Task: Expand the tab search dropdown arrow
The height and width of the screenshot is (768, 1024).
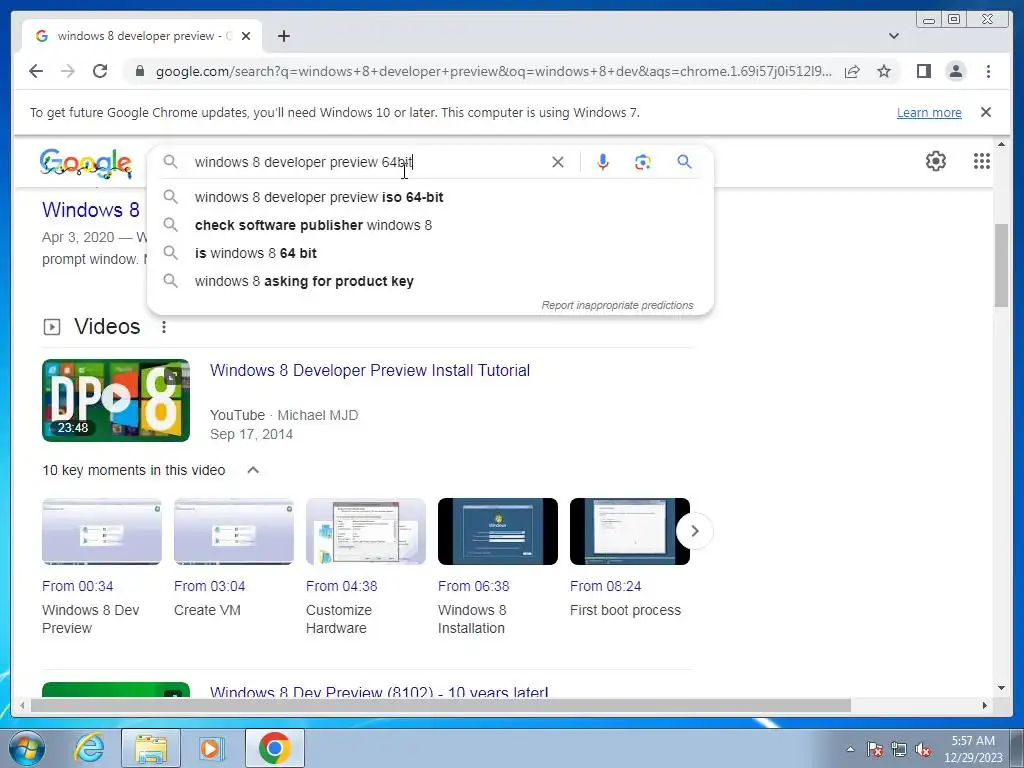Action: 893,36
